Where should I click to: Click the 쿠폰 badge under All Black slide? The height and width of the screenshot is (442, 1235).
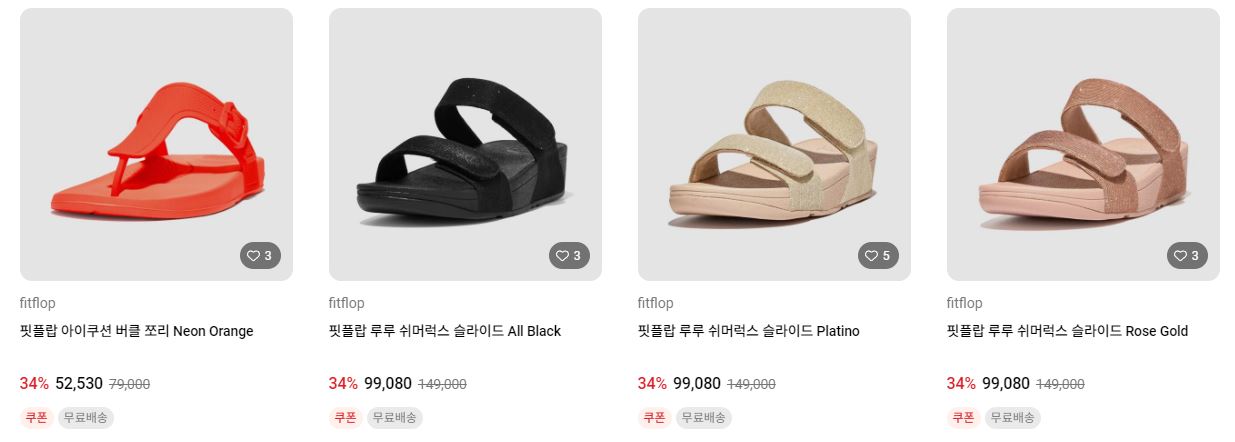pos(345,417)
